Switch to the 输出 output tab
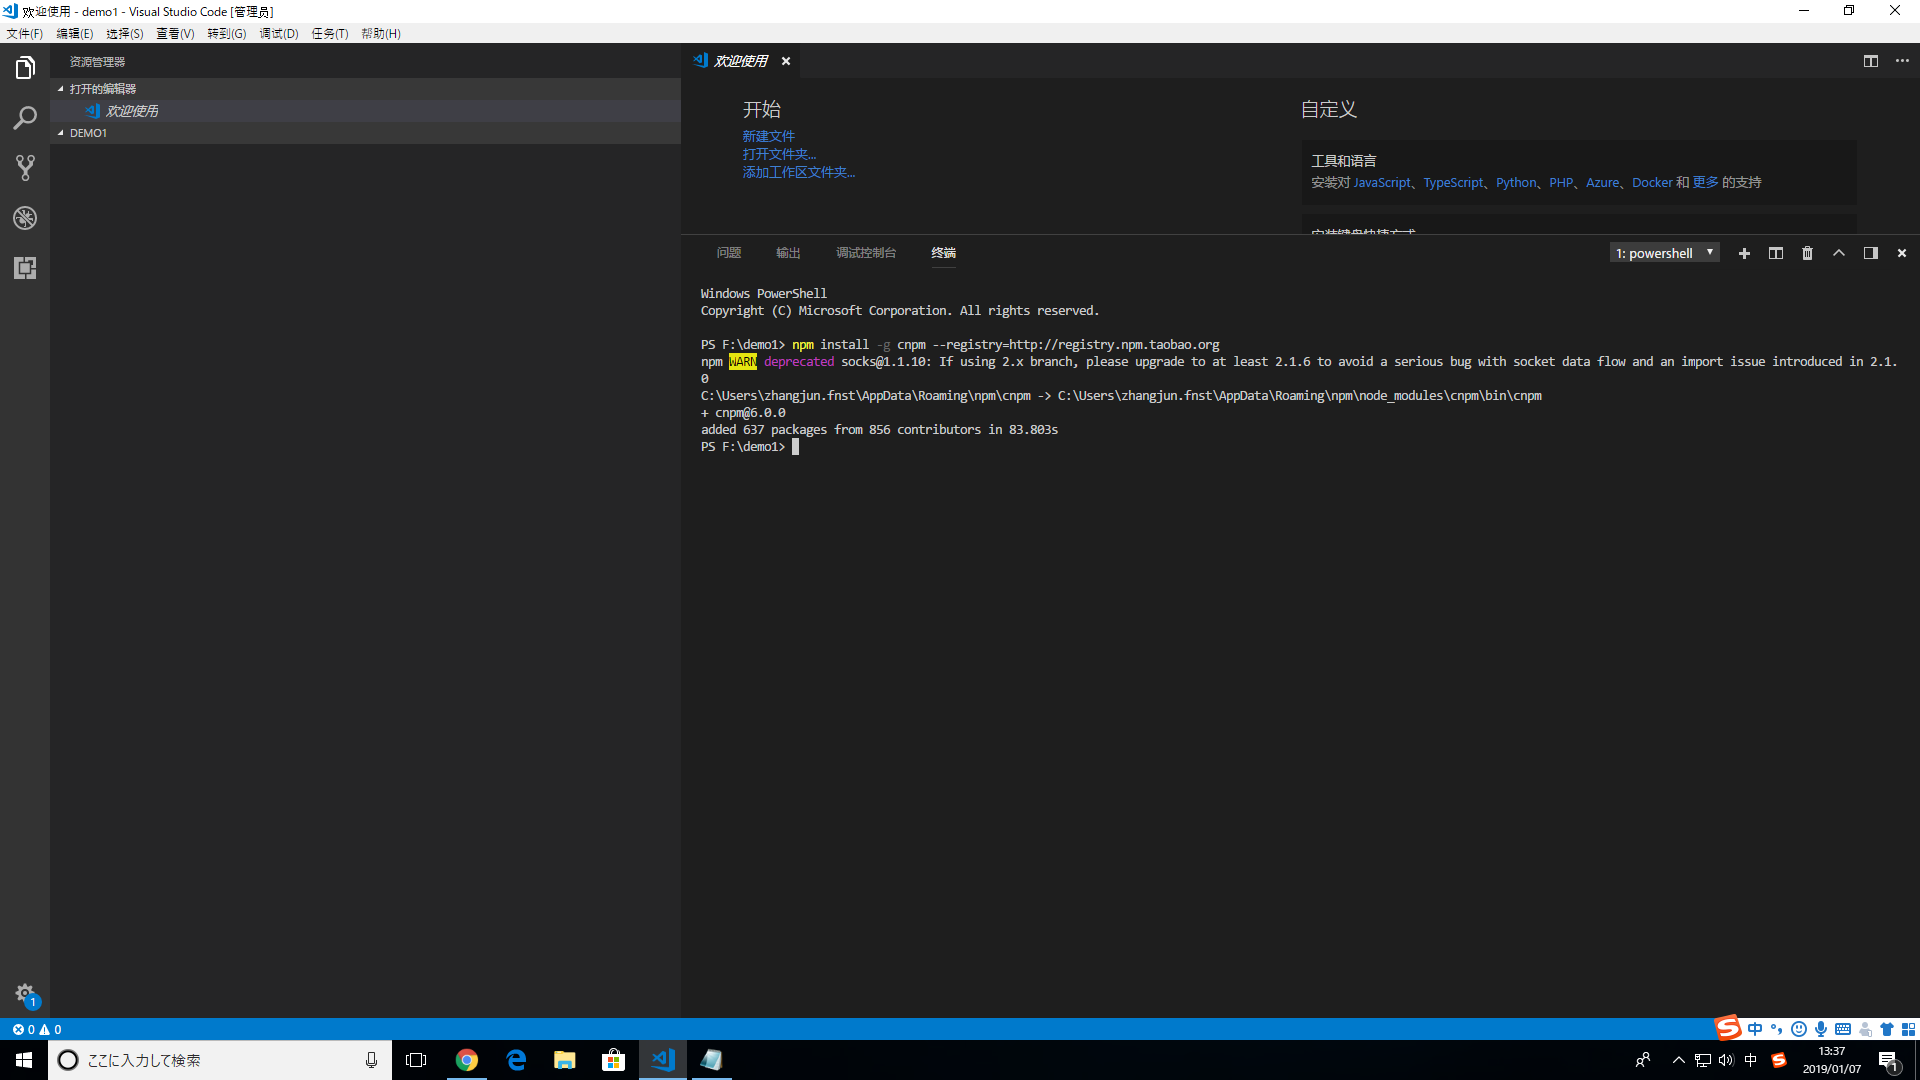 click(x=788, y=253)
